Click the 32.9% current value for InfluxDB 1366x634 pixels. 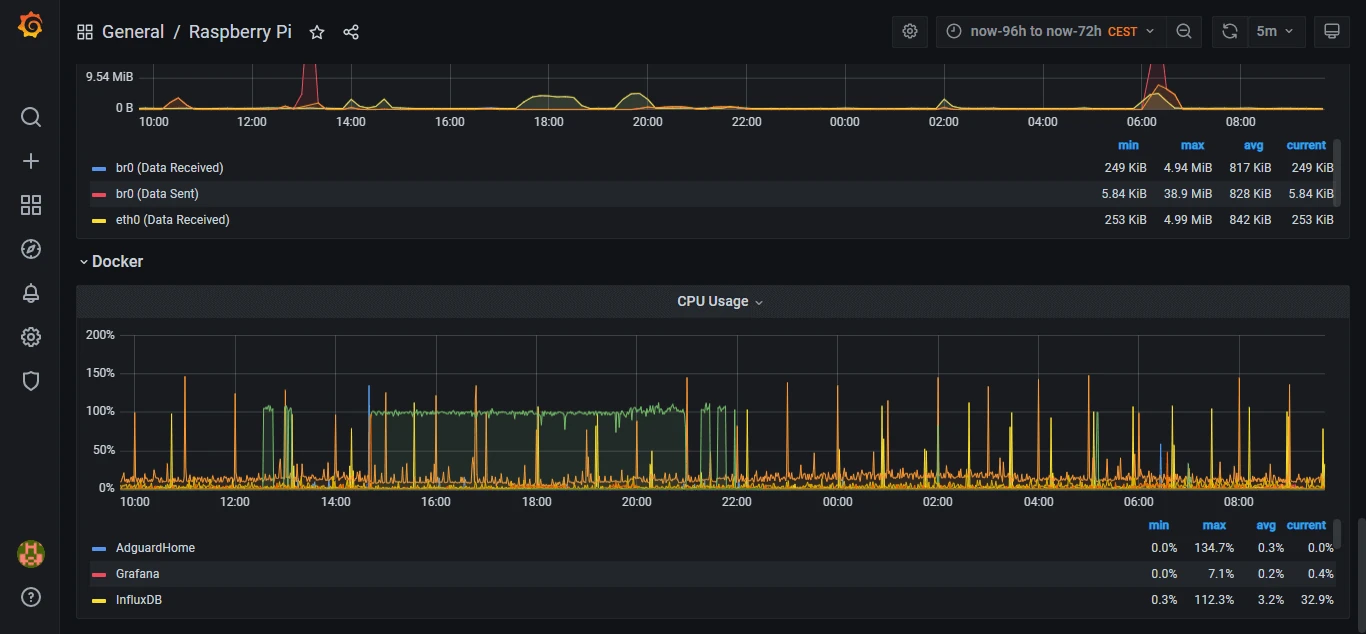click(x=1317, y=600)
